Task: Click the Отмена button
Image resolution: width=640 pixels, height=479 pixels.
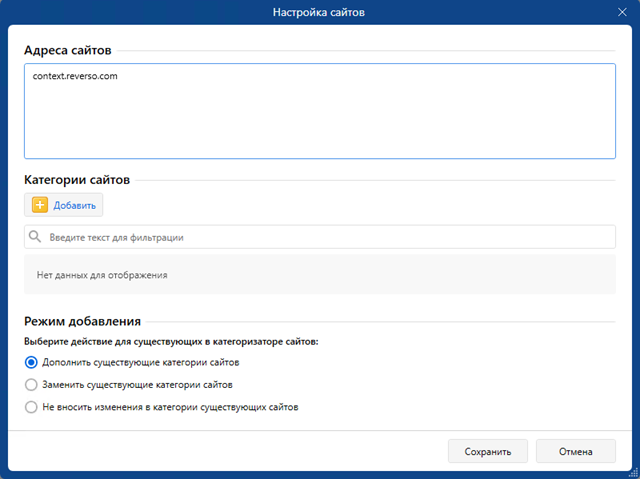Action: (x=576, y=451)
